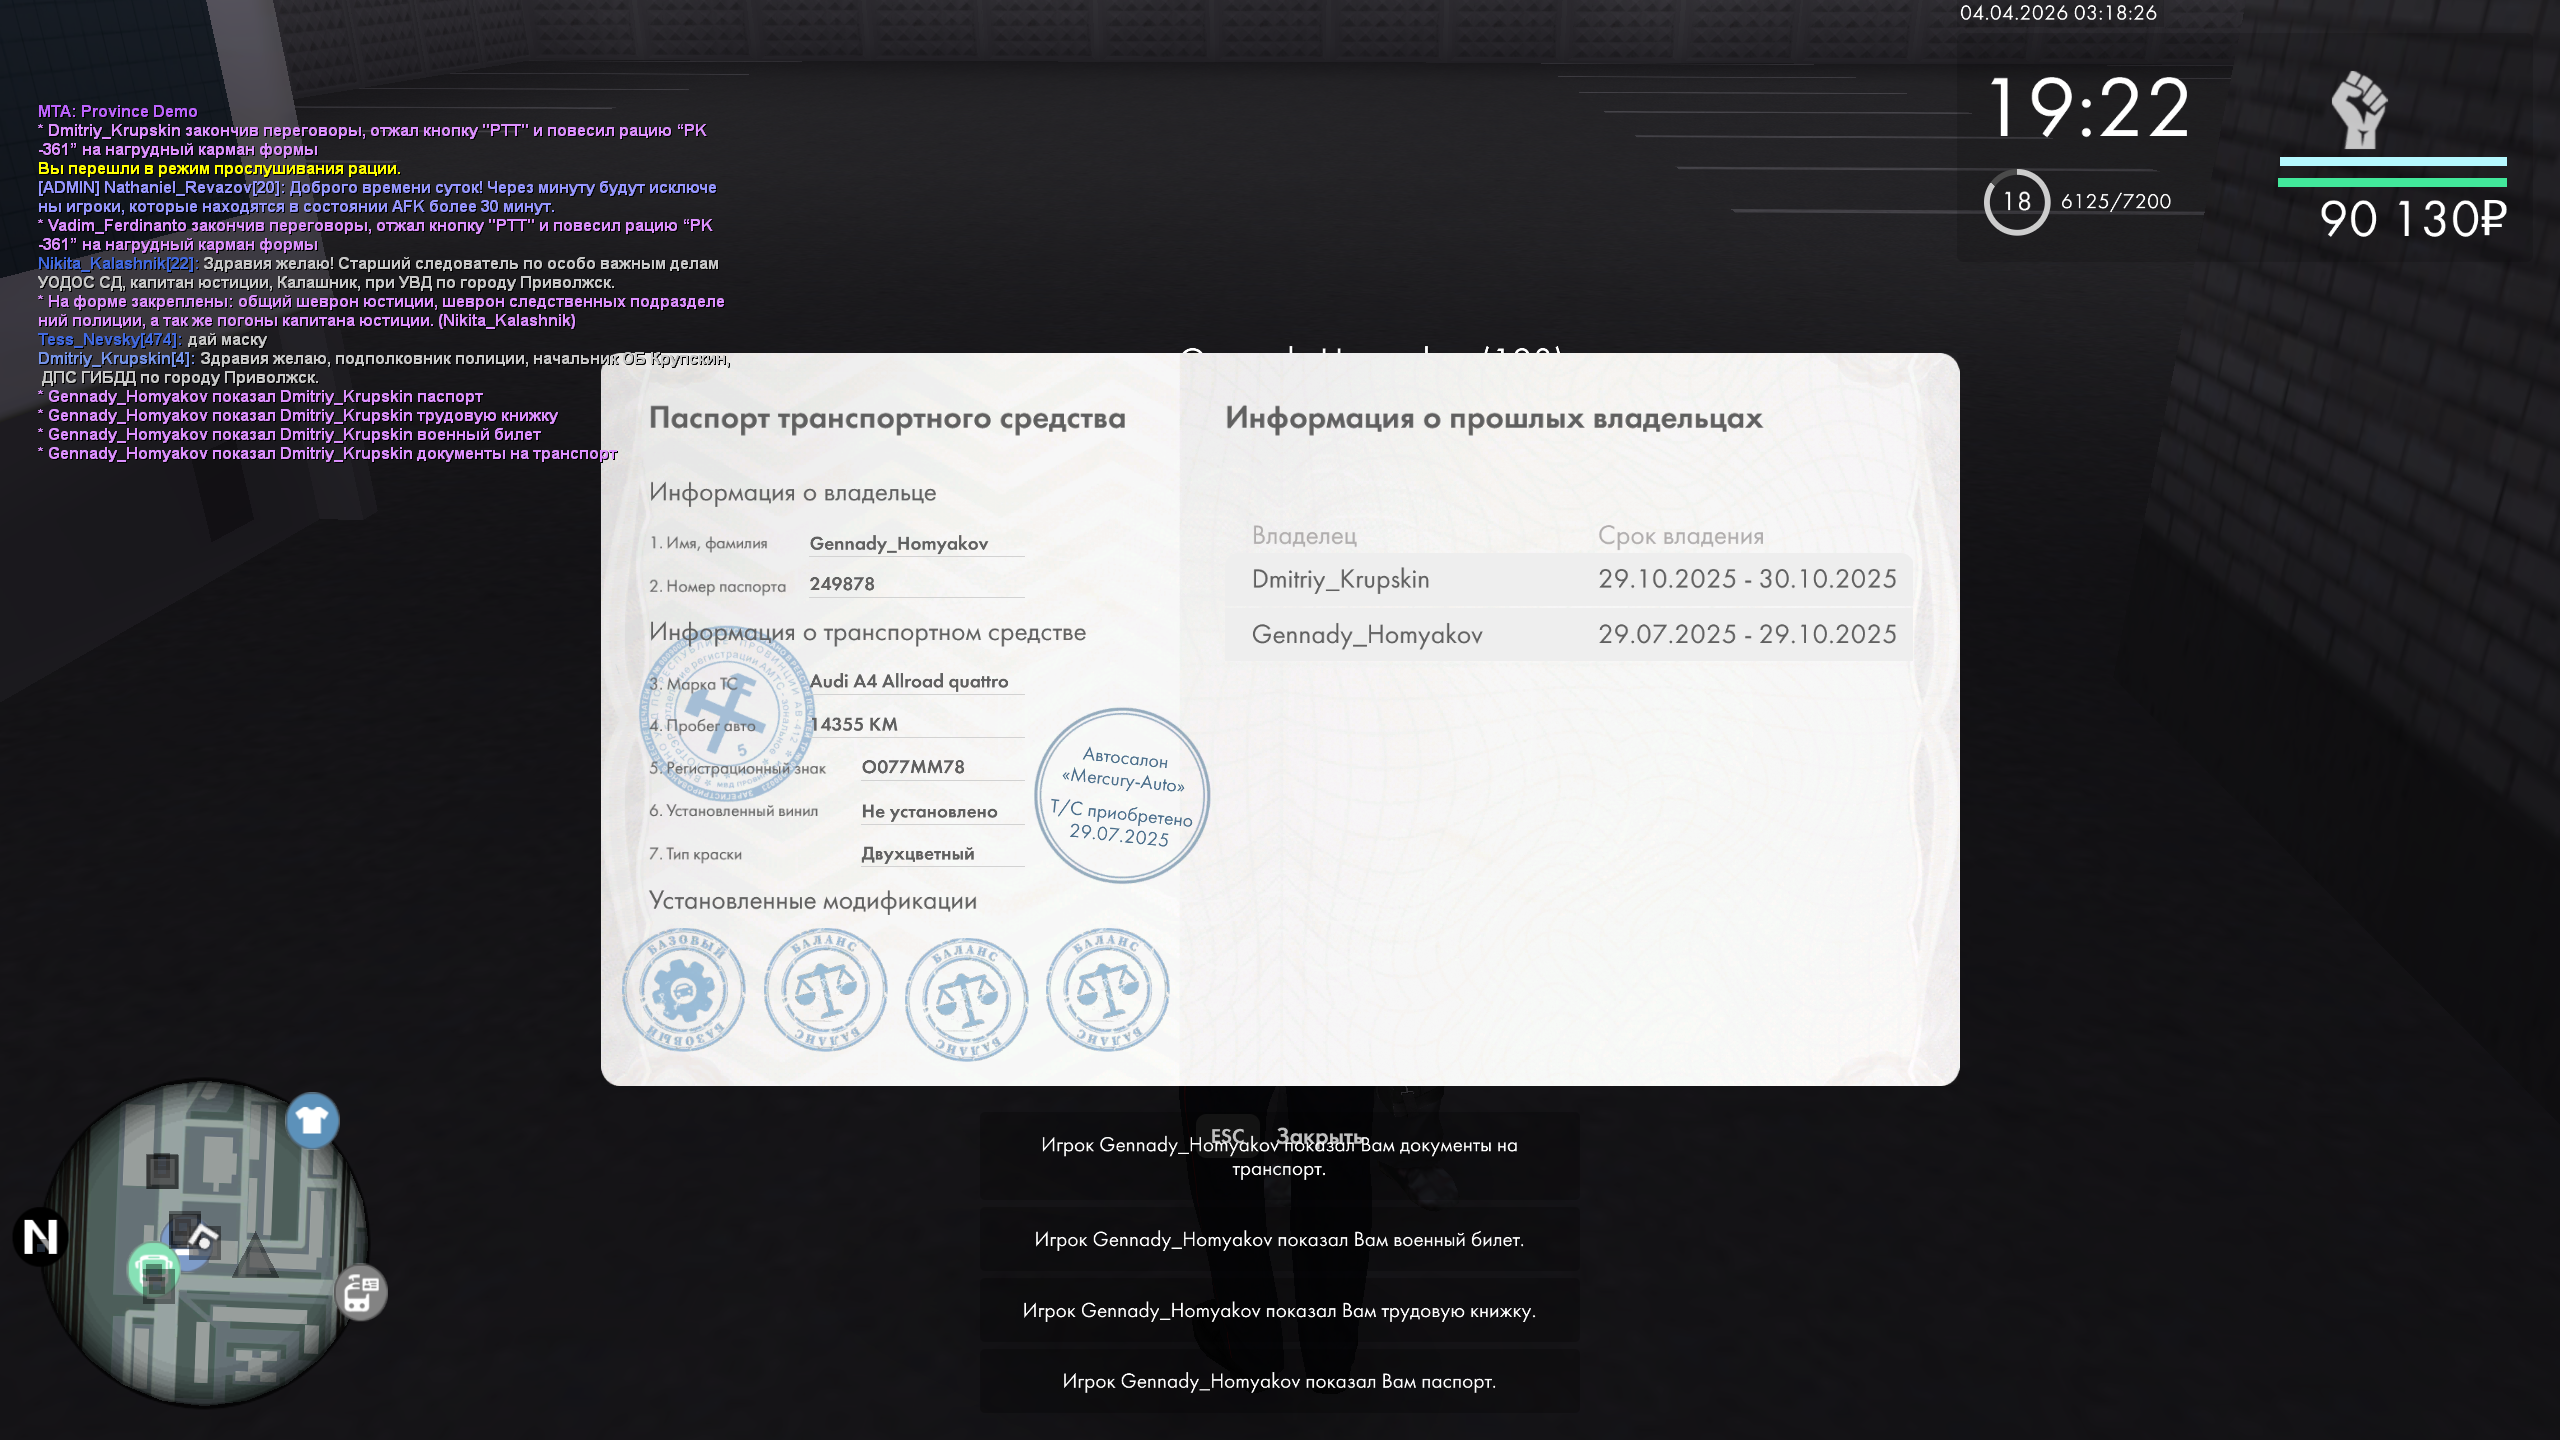Click the gray bus license minimap marker
Viewport: 2560px width, 1440px height.
360,1292
